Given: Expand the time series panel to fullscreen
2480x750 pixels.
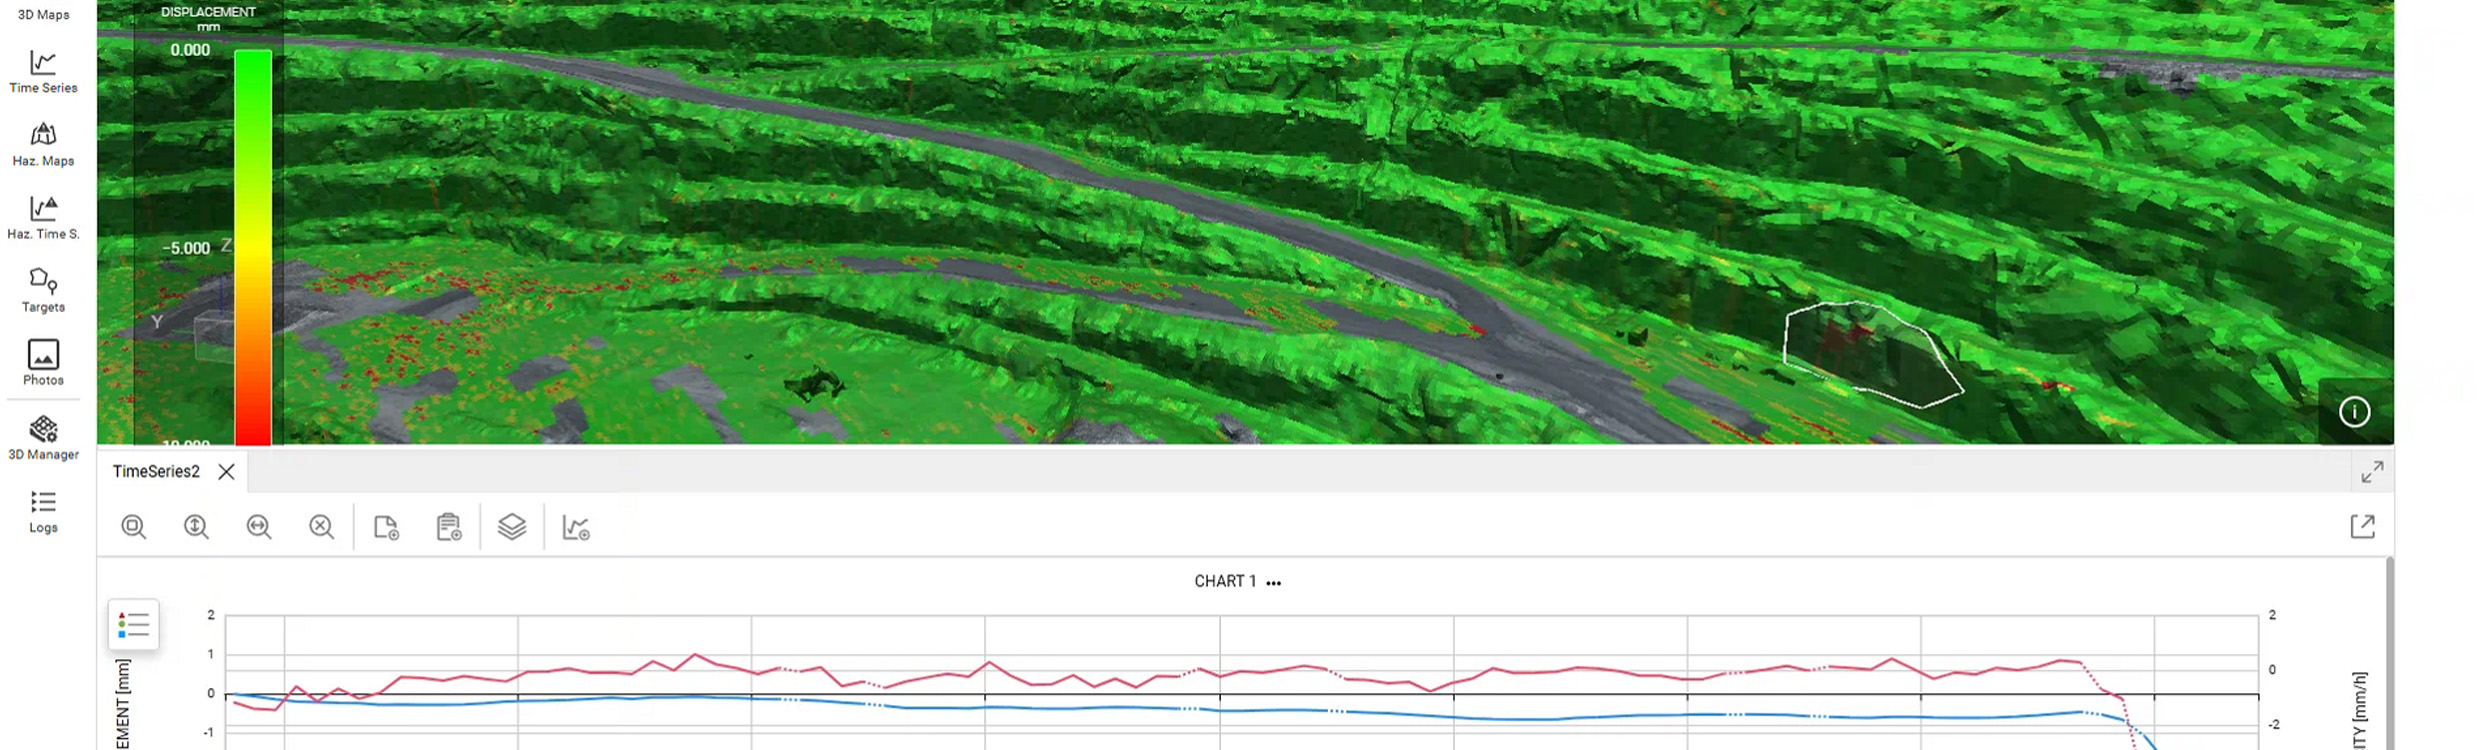Looking at the screenshot, I should tap(2372, 472).
